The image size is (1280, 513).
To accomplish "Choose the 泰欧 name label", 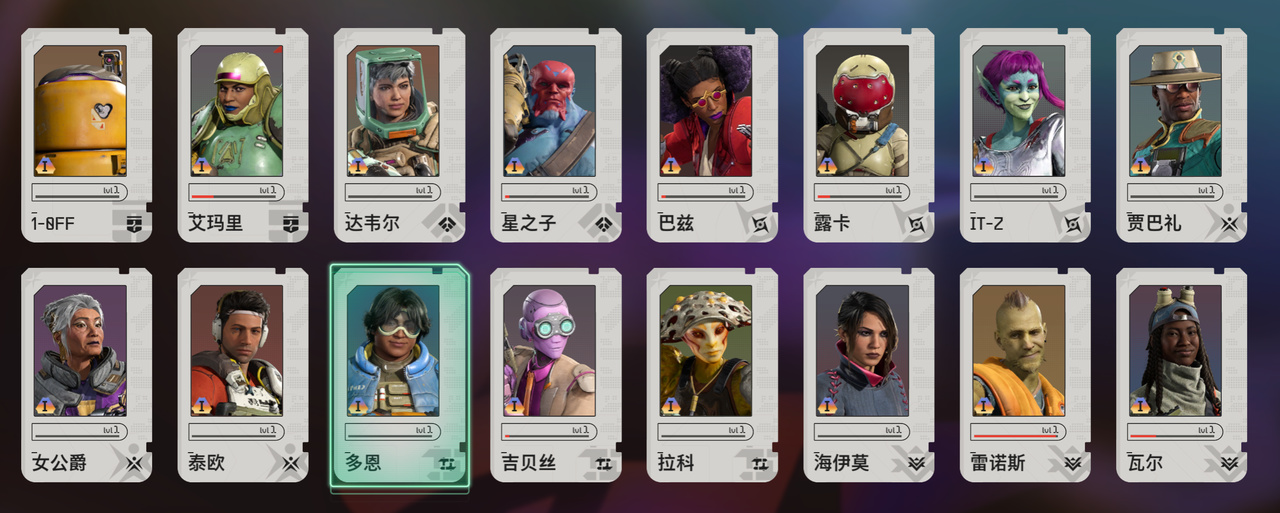I will (207, 463).
